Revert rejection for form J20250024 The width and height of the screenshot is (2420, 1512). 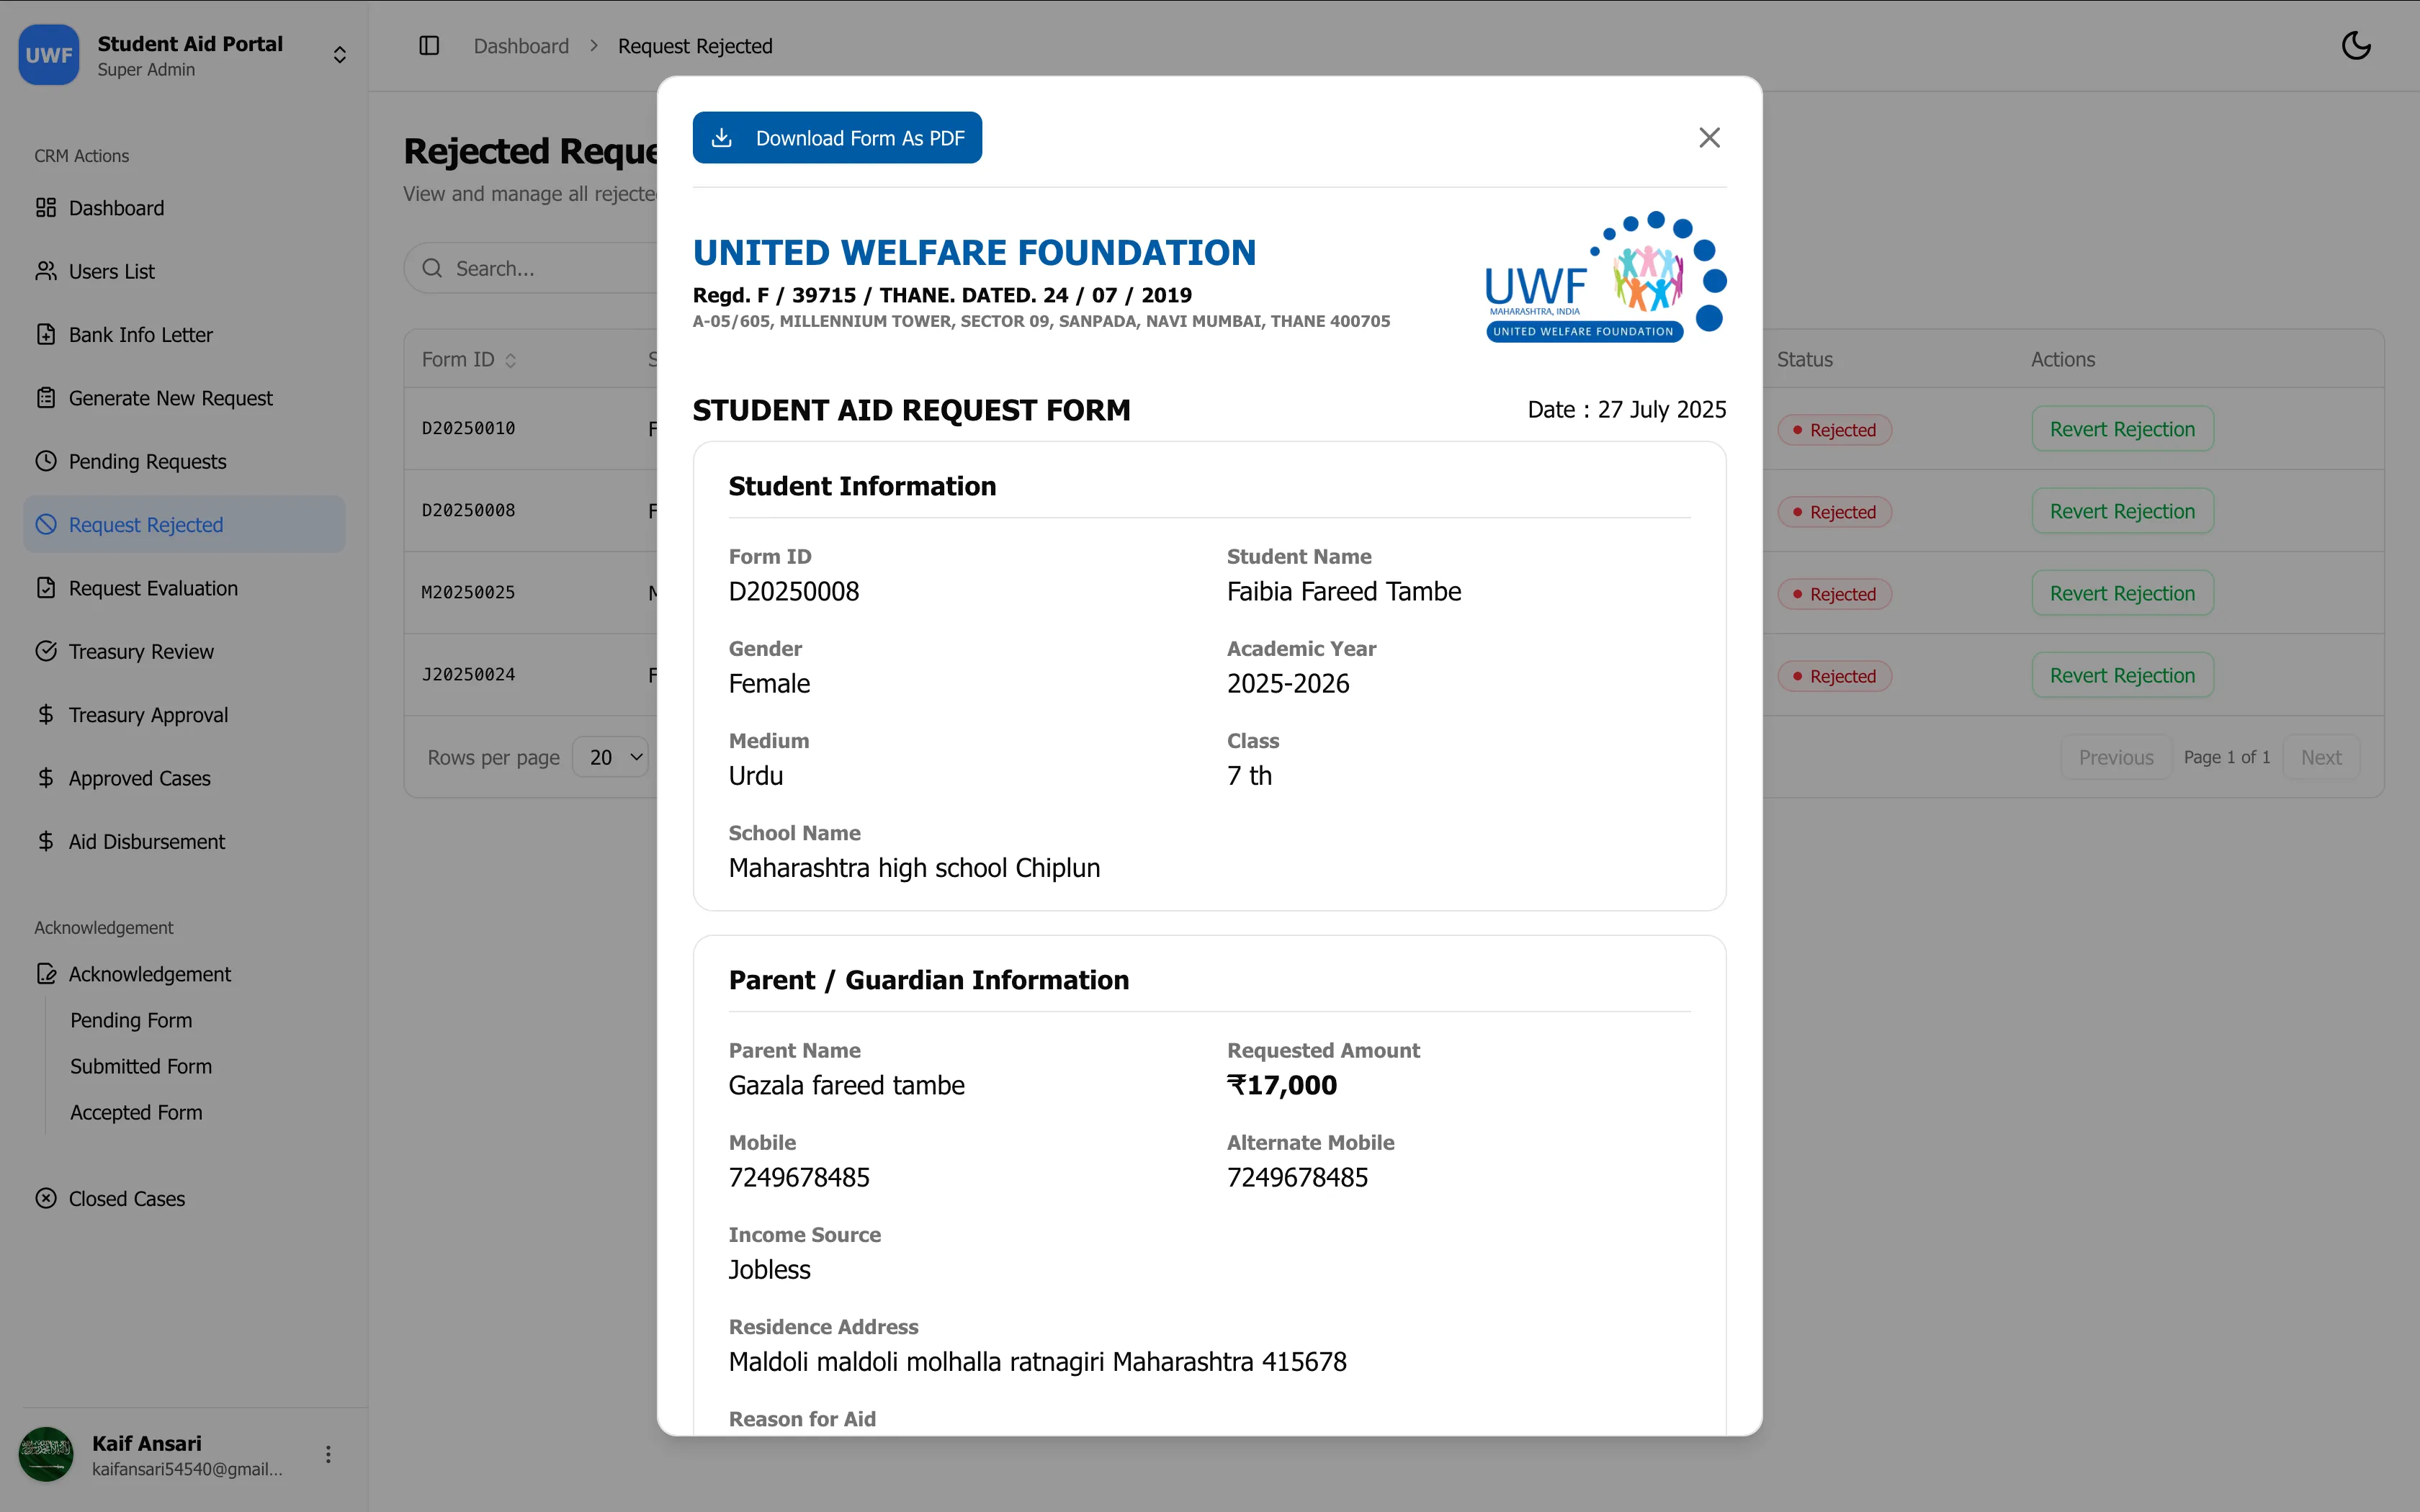pos(2122,675)
